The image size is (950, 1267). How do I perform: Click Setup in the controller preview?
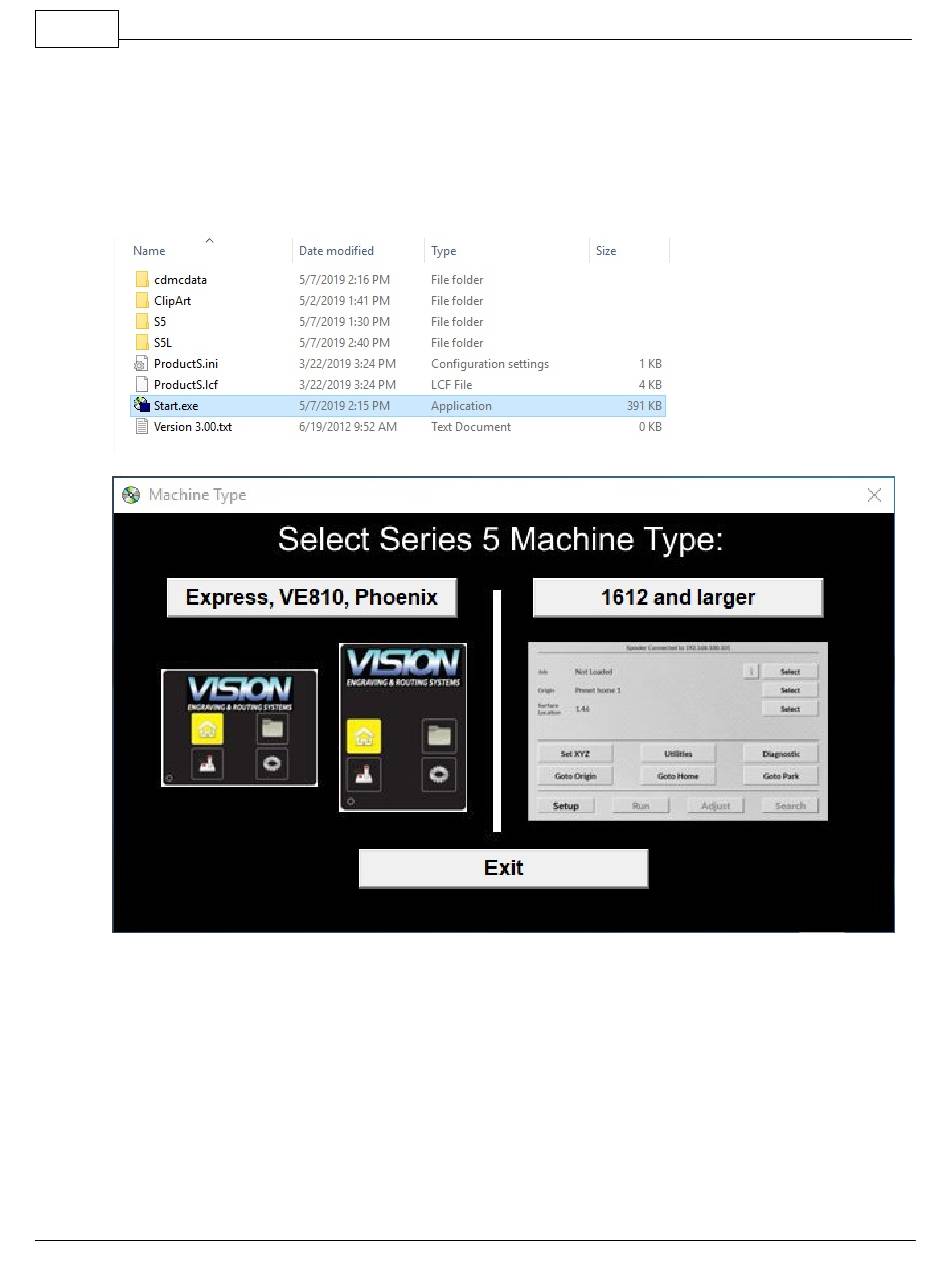(565, 806)
